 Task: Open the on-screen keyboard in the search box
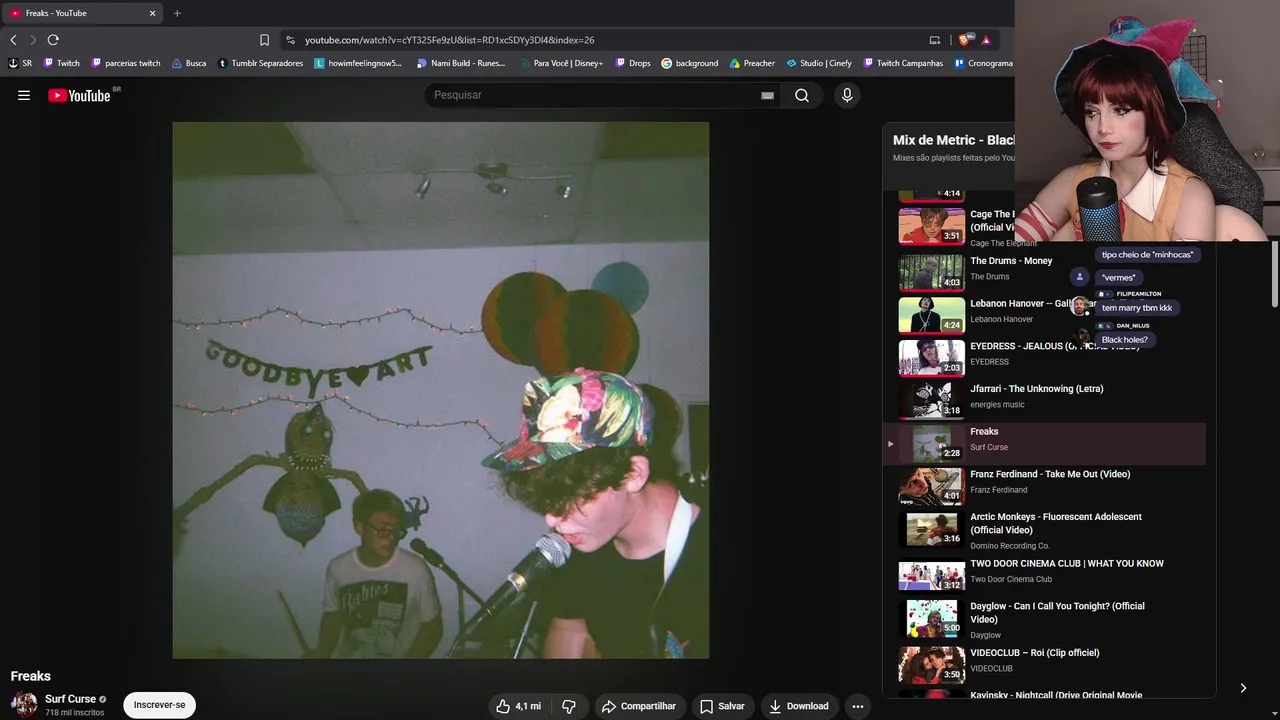point(767,95)
